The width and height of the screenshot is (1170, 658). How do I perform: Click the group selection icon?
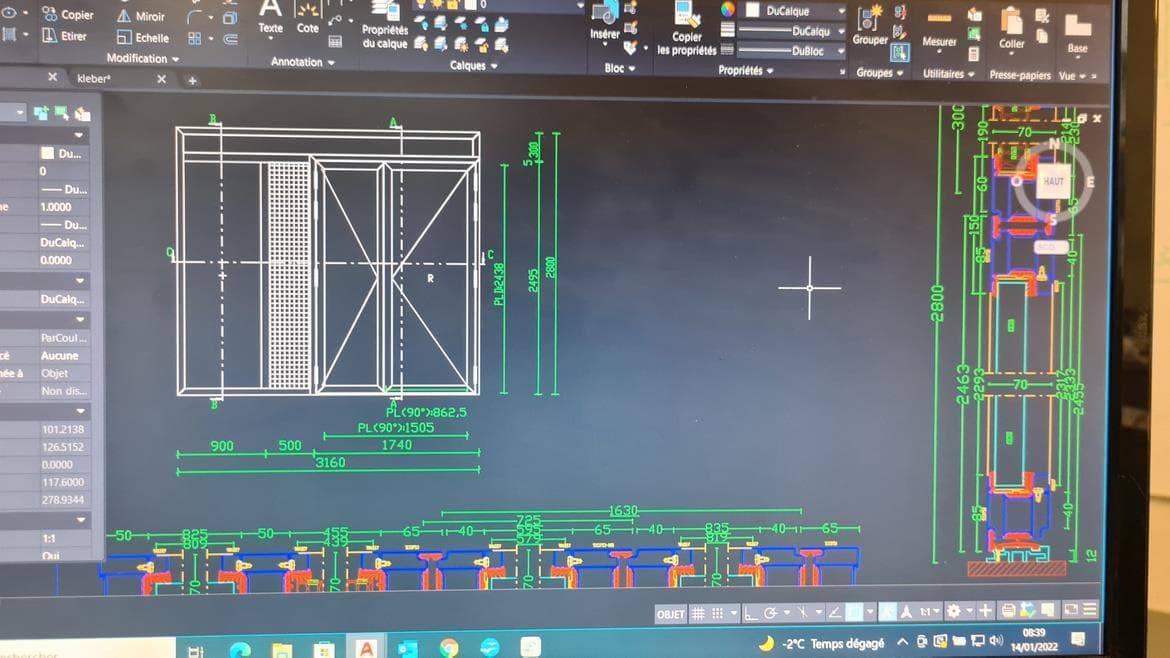click(x=900, y=51)
